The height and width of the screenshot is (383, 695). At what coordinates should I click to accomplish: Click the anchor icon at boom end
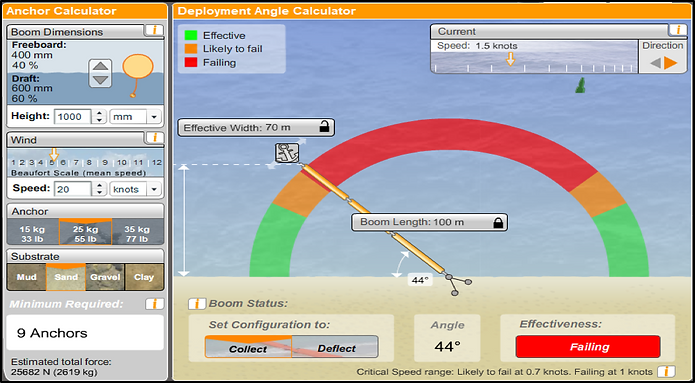(287, 153)
